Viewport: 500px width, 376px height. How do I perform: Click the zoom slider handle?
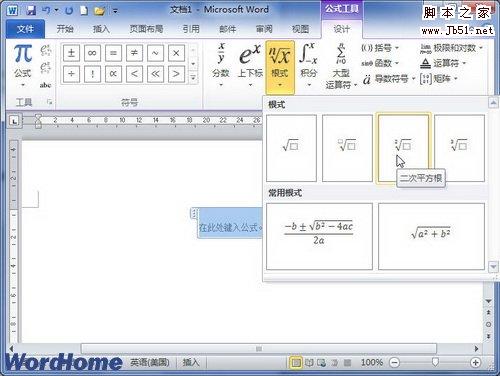435,362
